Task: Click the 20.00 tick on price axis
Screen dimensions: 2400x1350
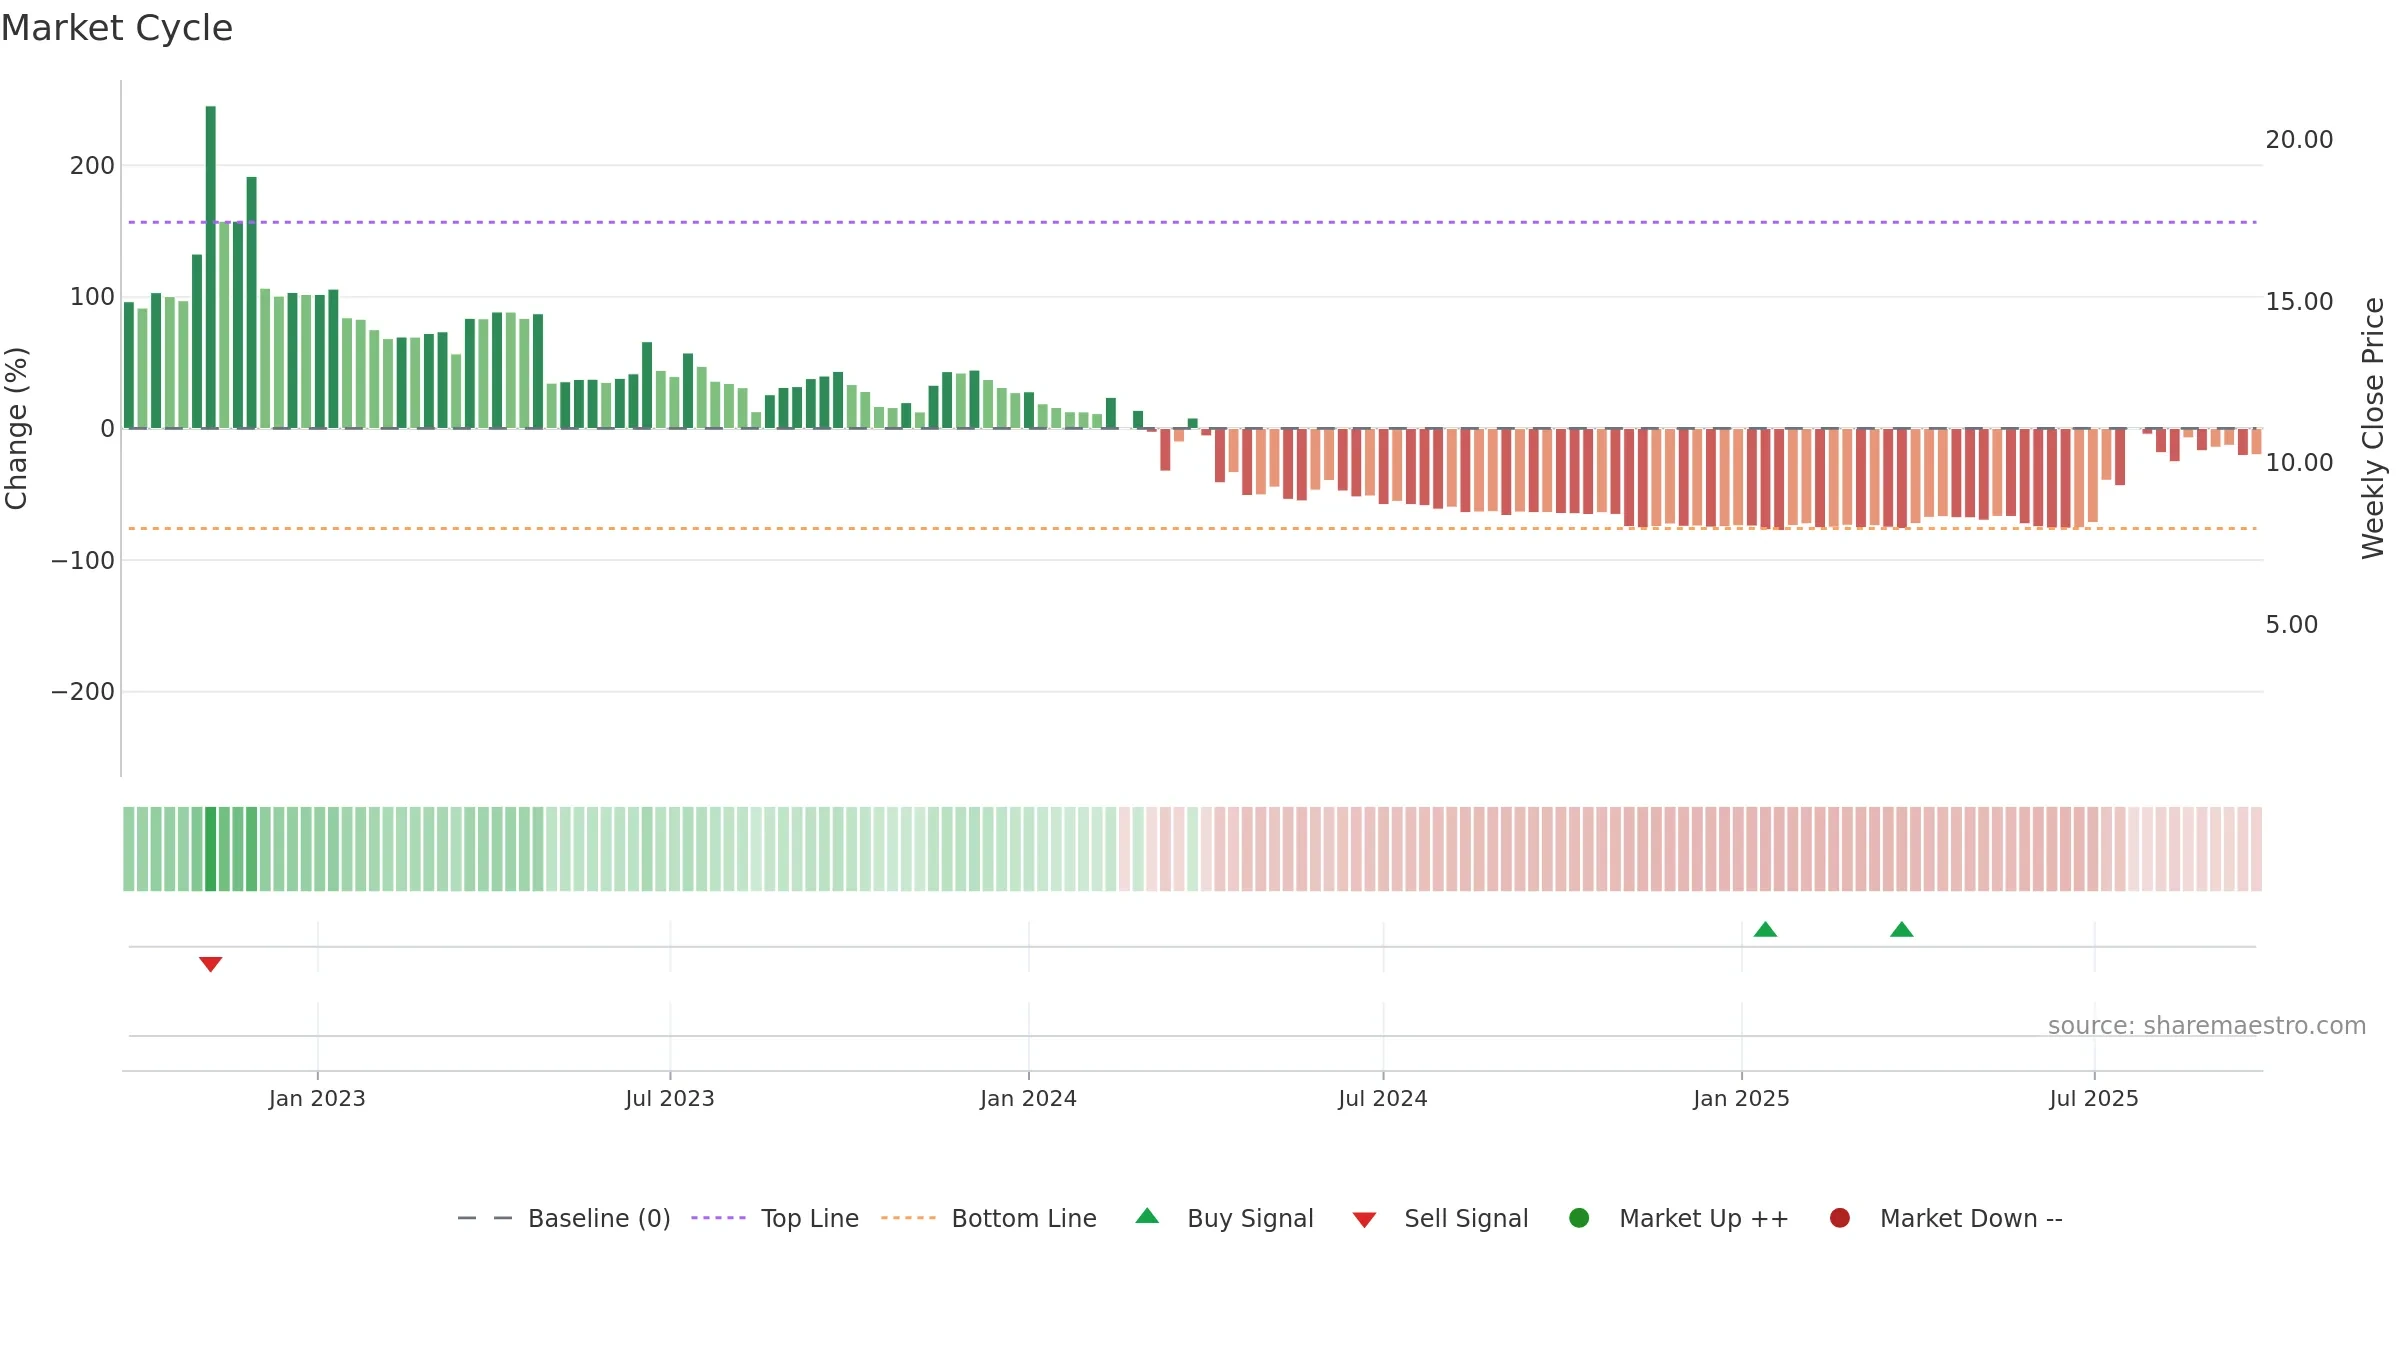Action: click(x=2299, y=140)
